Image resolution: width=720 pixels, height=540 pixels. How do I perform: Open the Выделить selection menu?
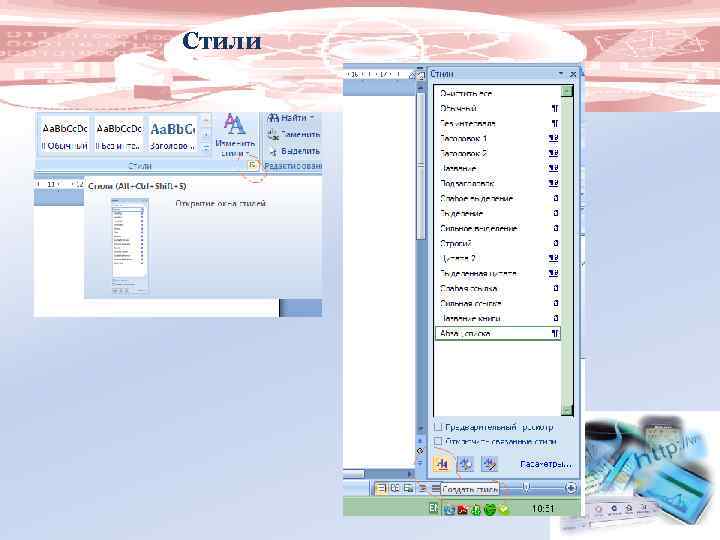(295, 151)
